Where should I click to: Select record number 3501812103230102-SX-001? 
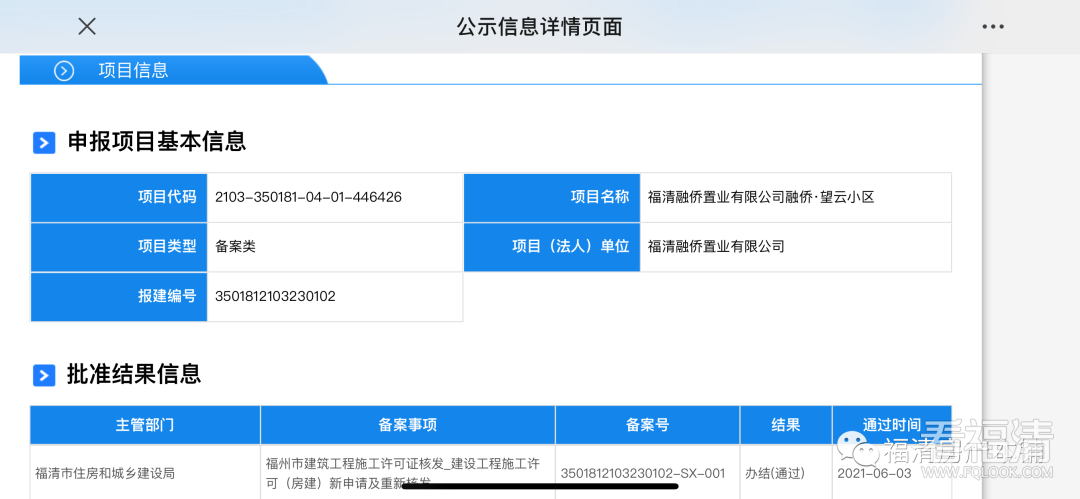tap(643, 473)
